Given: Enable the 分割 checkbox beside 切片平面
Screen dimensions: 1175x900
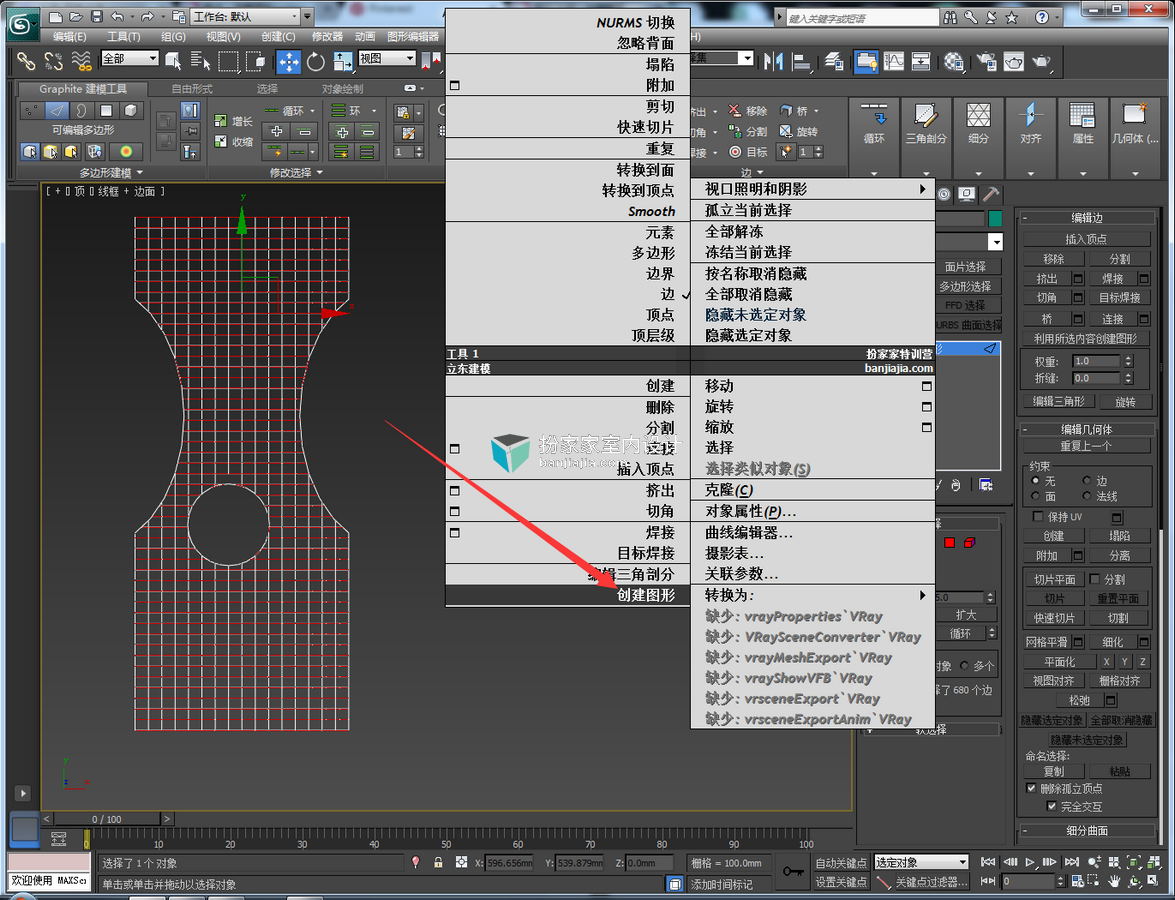Looking at the screenshot, I should 1095,579.
